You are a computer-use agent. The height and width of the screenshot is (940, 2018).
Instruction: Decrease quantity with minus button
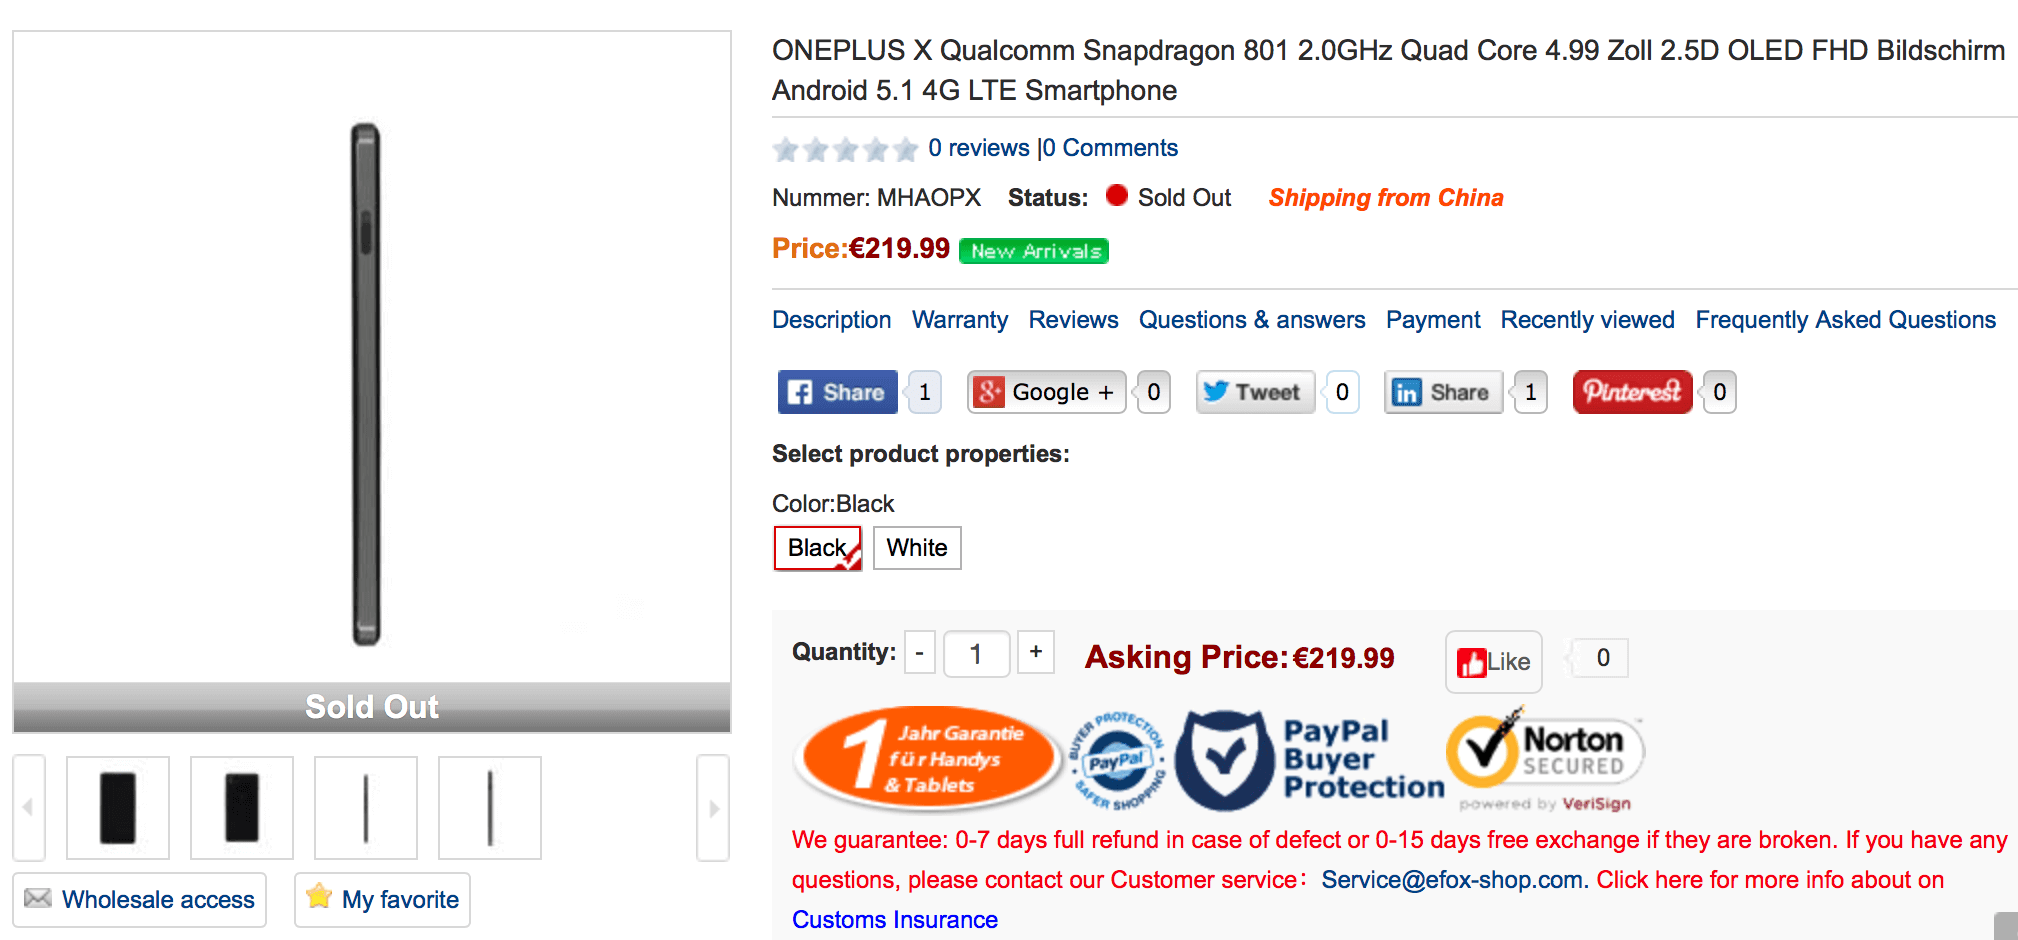pos(920,653)
